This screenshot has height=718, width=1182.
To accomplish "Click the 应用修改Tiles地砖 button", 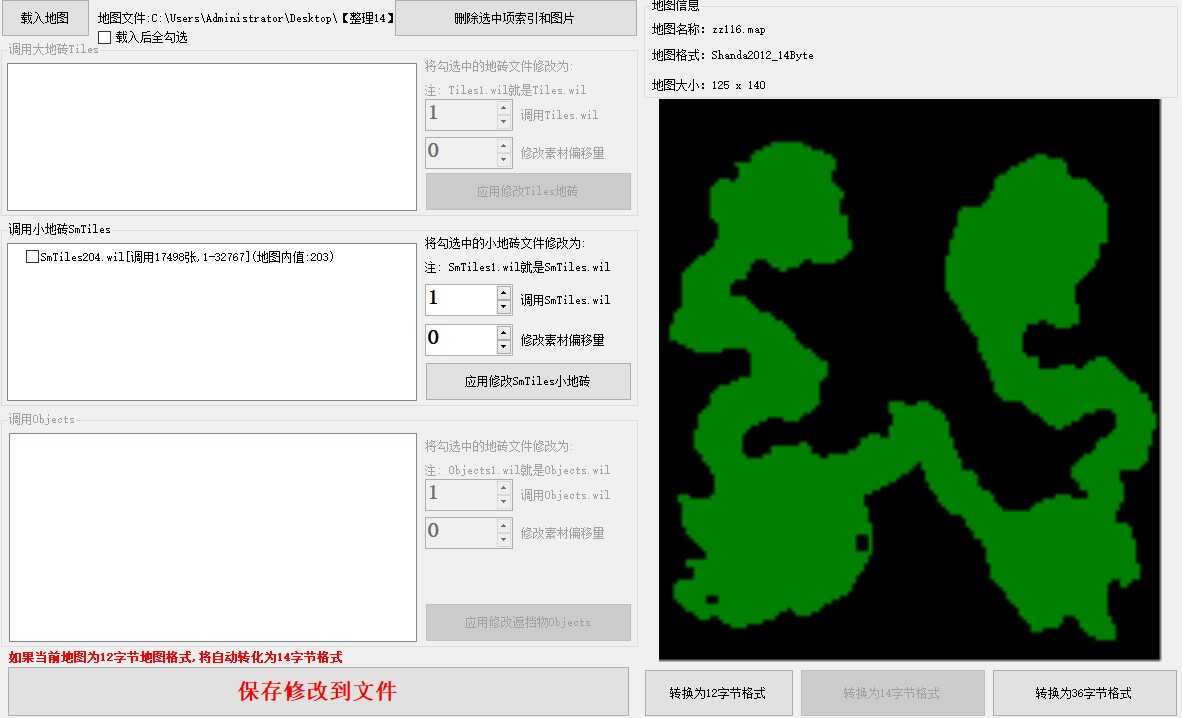I will click(528, 191).
